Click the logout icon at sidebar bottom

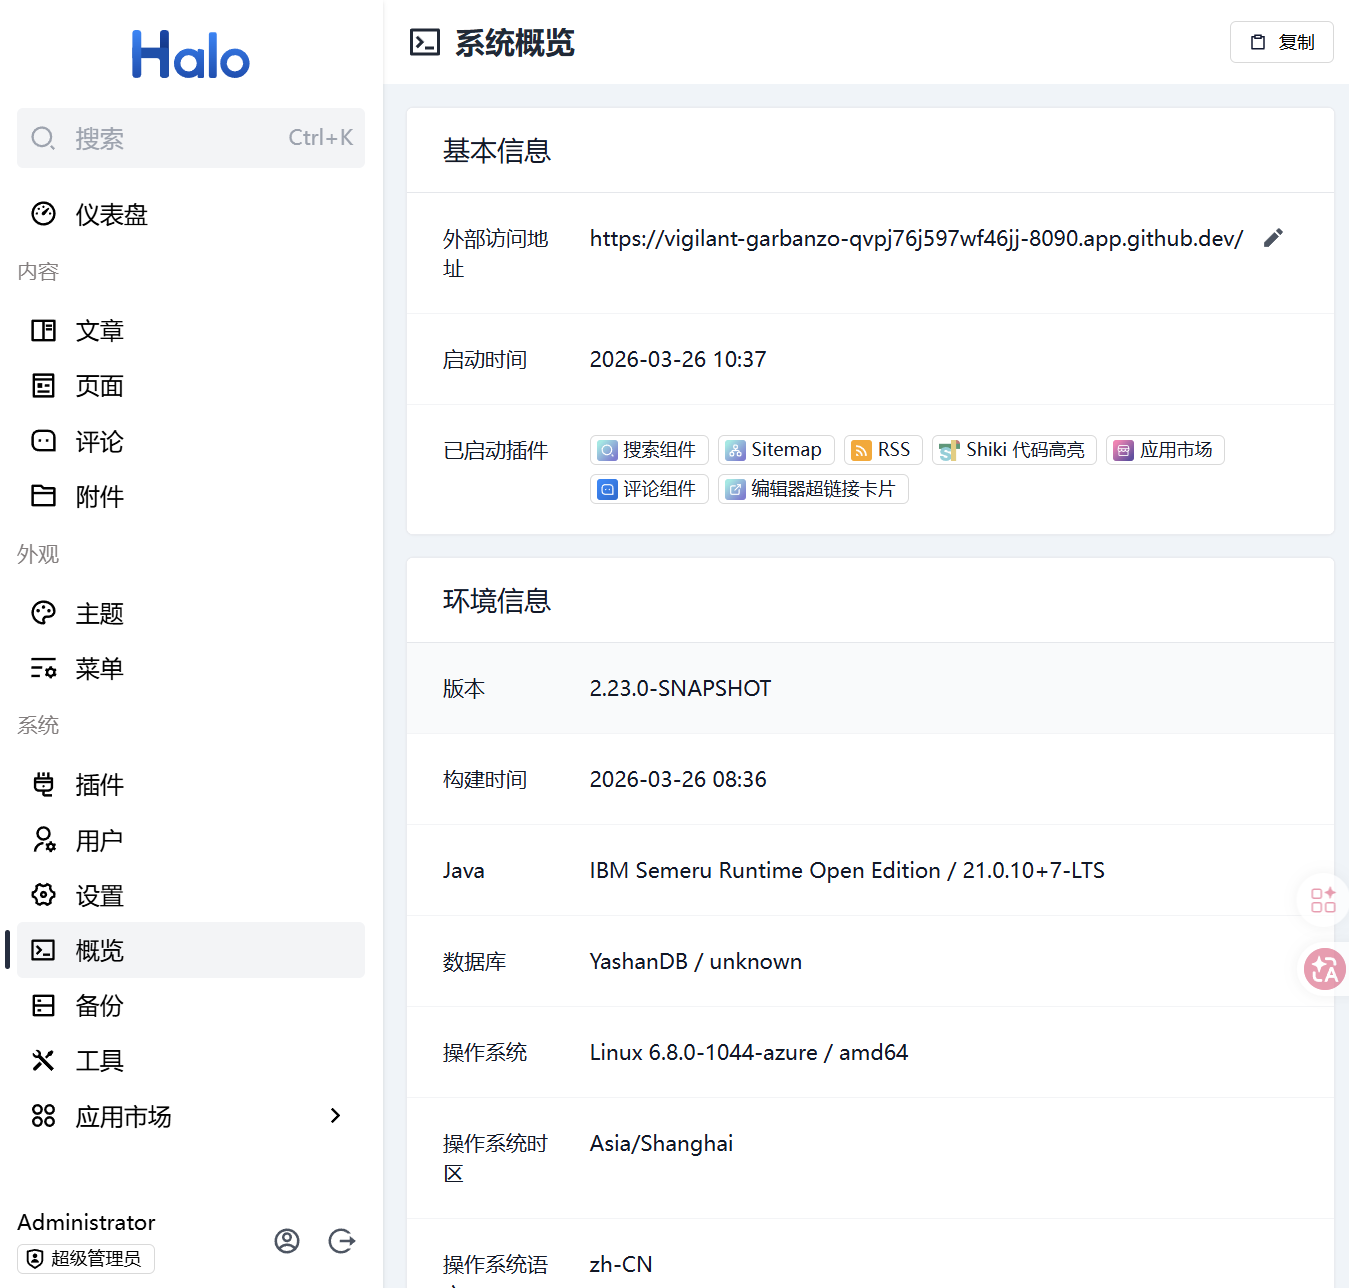[x=342, y=1241]
